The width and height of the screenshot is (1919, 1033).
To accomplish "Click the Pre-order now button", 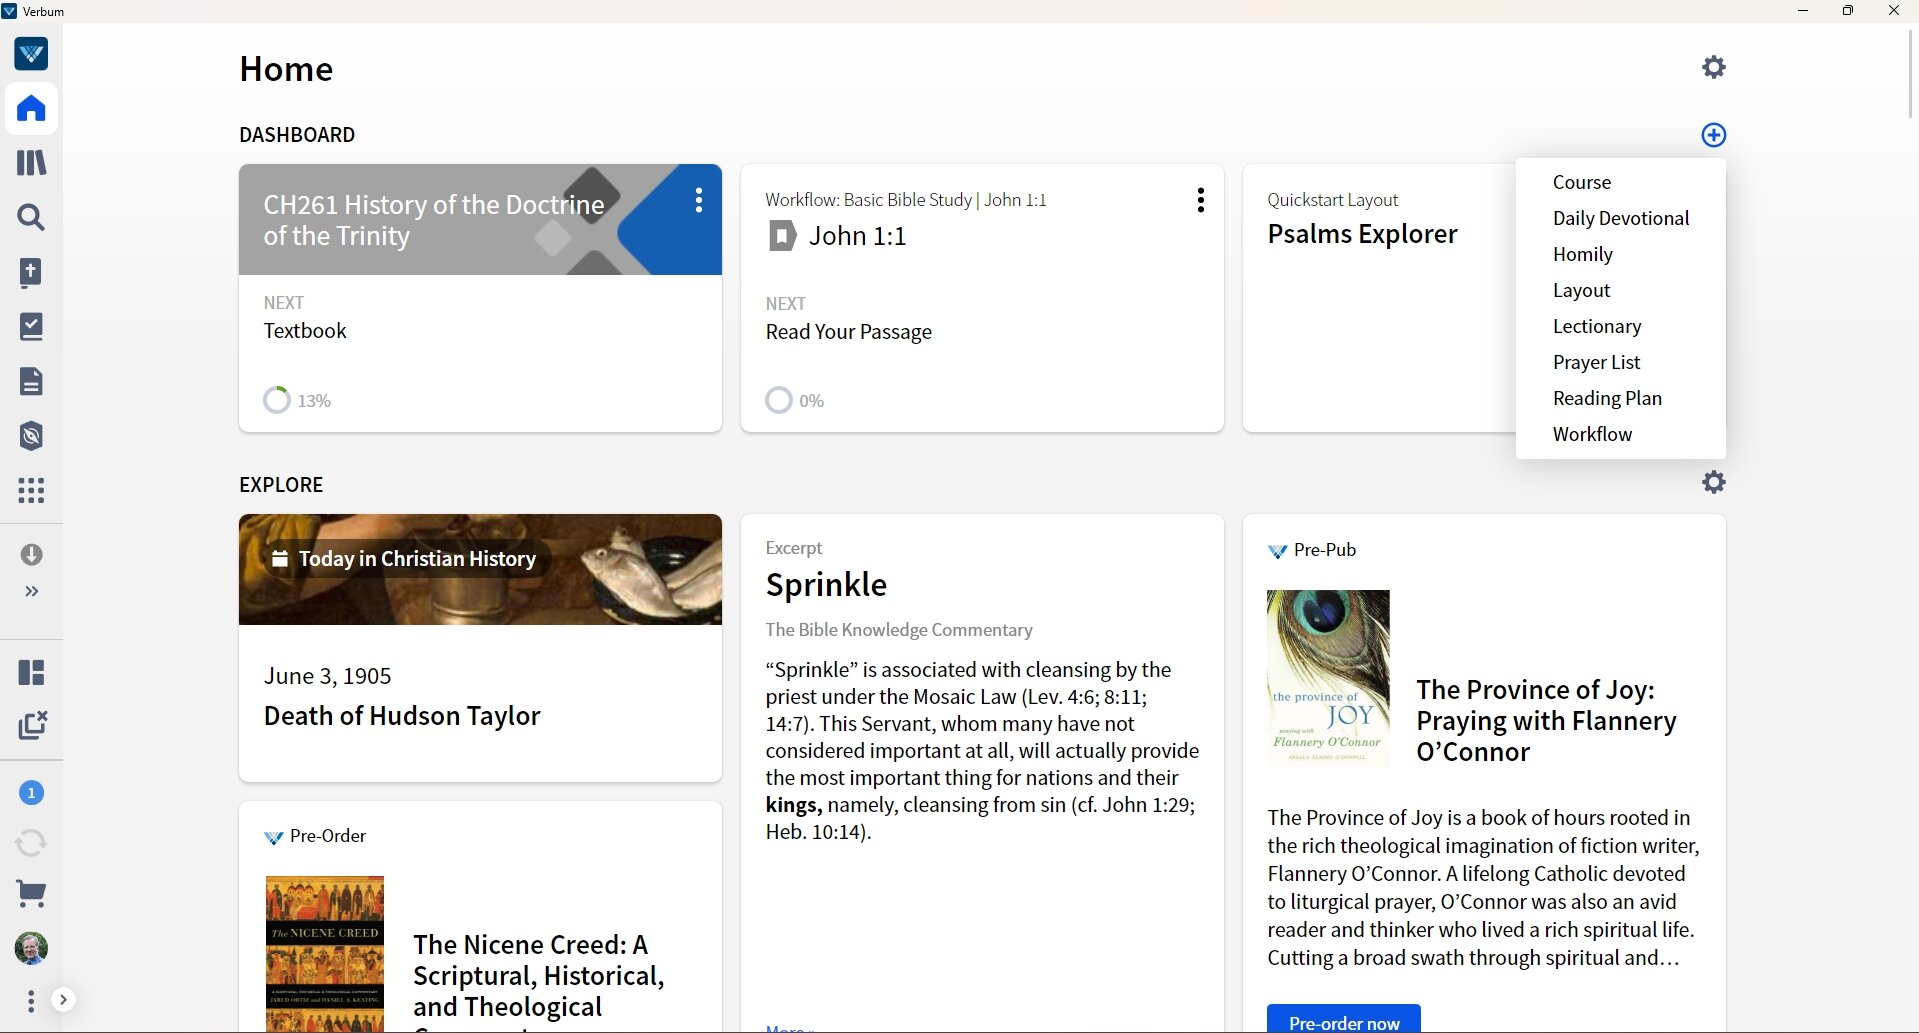I will [1344, 1020].
